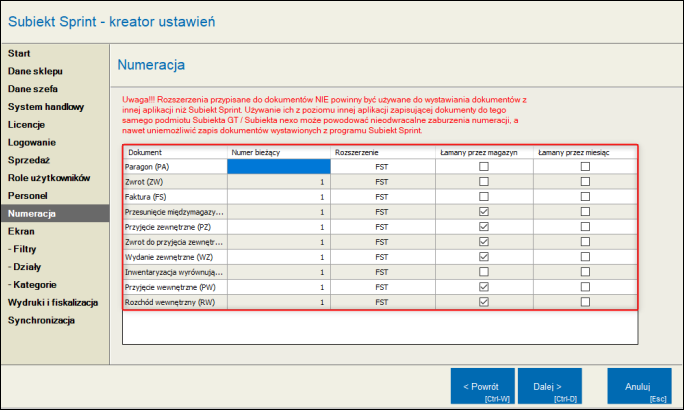The width and height of the screenshot is (684, 410).
Task: Click the Dalej next button
Action: coord(550,386)
